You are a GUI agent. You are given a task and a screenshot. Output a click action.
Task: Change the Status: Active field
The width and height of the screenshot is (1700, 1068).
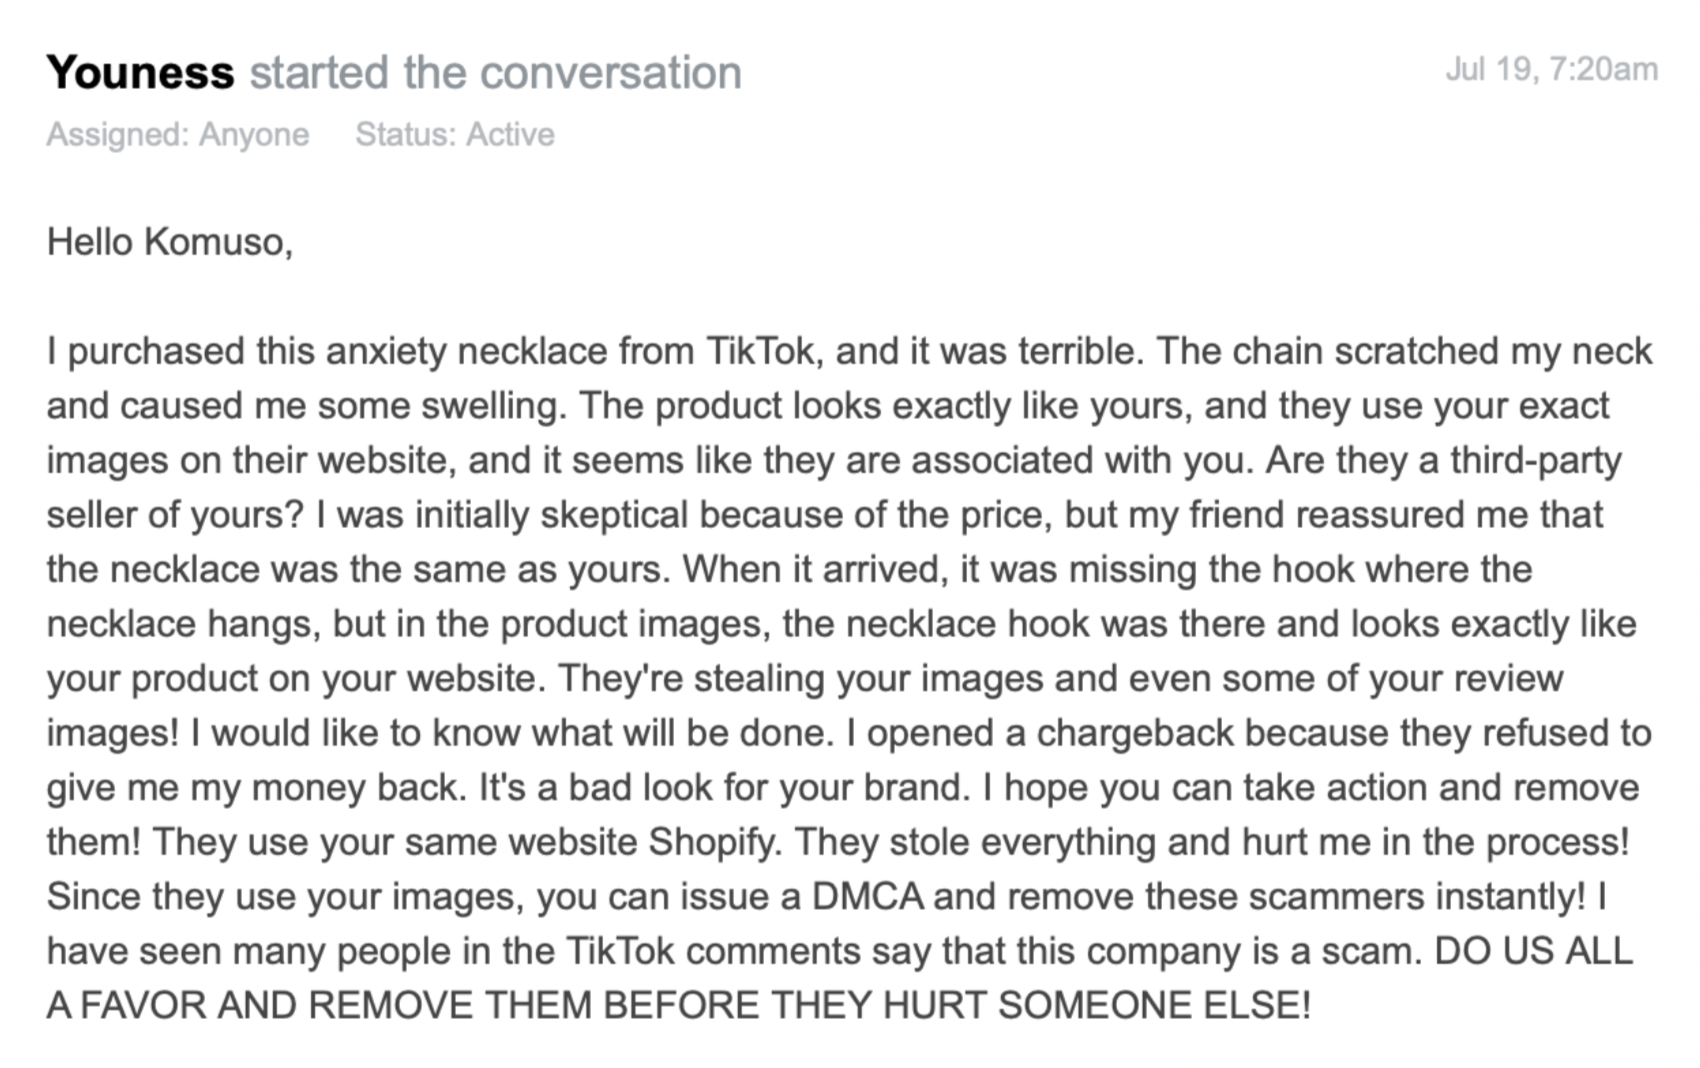click(455, 134)
